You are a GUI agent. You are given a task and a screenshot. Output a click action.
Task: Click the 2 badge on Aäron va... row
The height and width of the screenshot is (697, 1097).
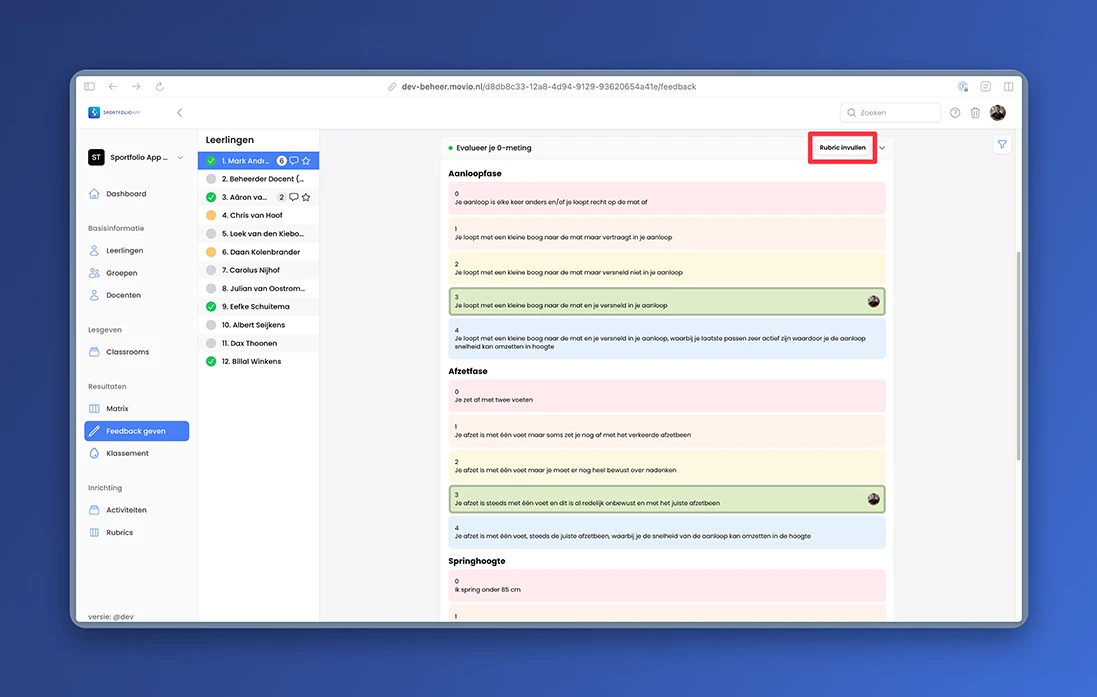point(281,197)
